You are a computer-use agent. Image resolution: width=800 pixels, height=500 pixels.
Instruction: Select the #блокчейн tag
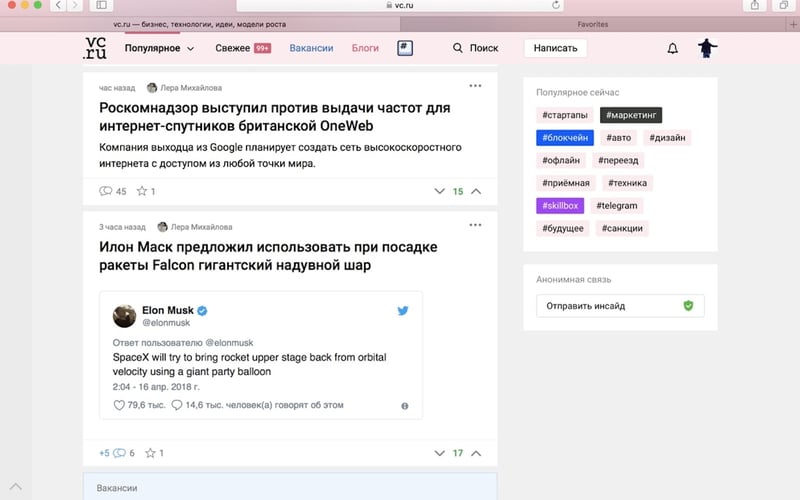click(x=565, y=138)
